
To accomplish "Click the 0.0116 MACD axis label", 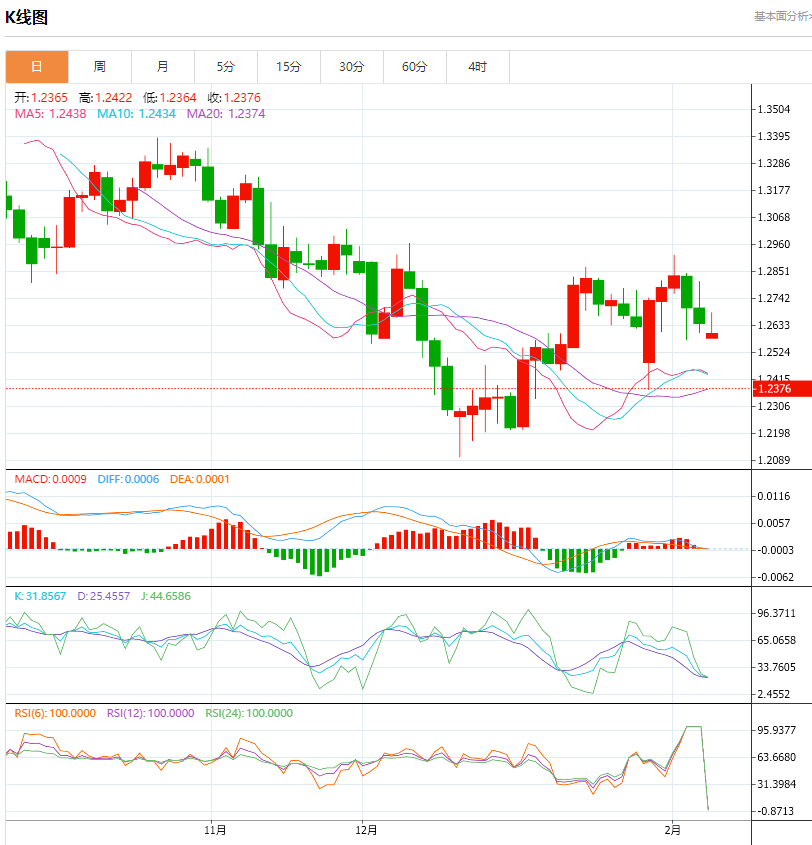I will [x=774, y=496].
